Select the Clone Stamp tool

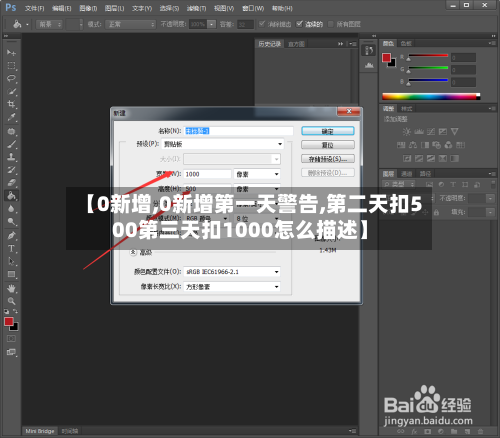[x=11, y=157]
